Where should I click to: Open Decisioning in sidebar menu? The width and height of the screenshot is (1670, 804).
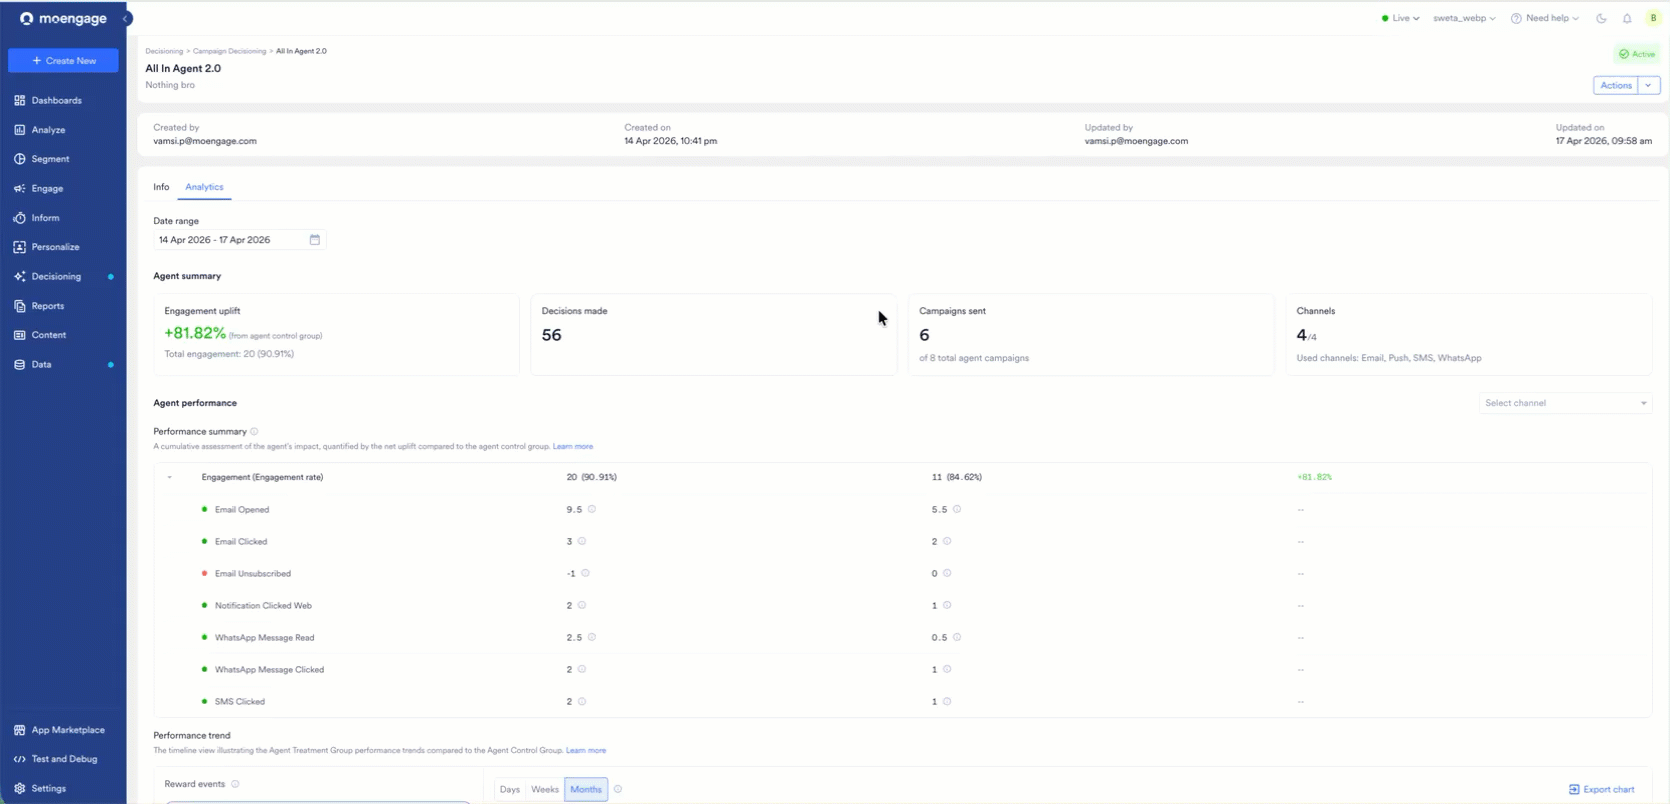coord(56,276)
